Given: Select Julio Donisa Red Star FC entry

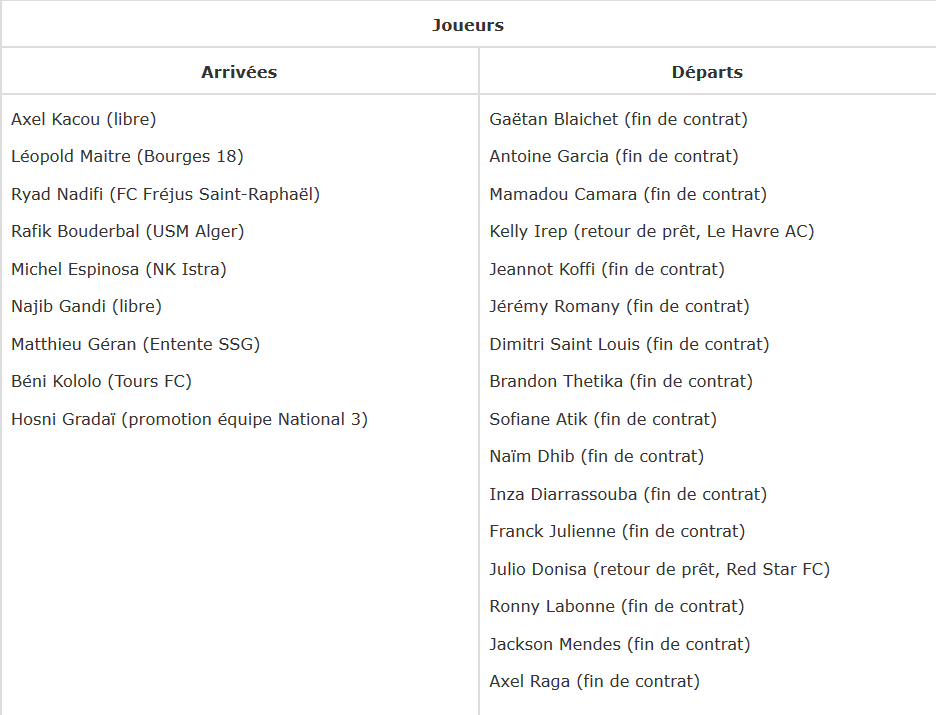Looking at the screenshot, I should (x=659, y=569).
